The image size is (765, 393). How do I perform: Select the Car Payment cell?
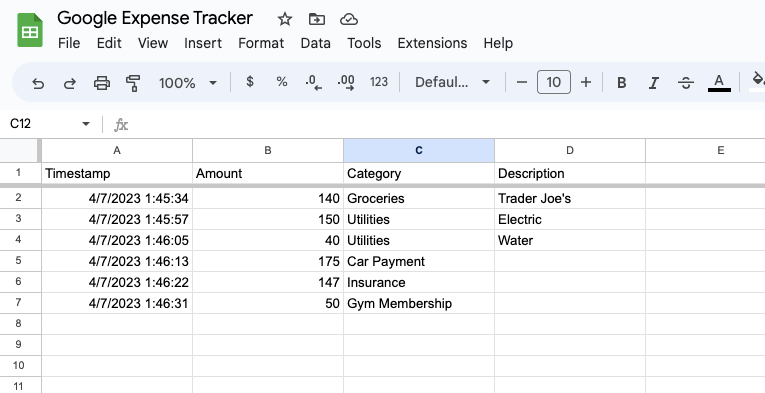tap(419, 261)
